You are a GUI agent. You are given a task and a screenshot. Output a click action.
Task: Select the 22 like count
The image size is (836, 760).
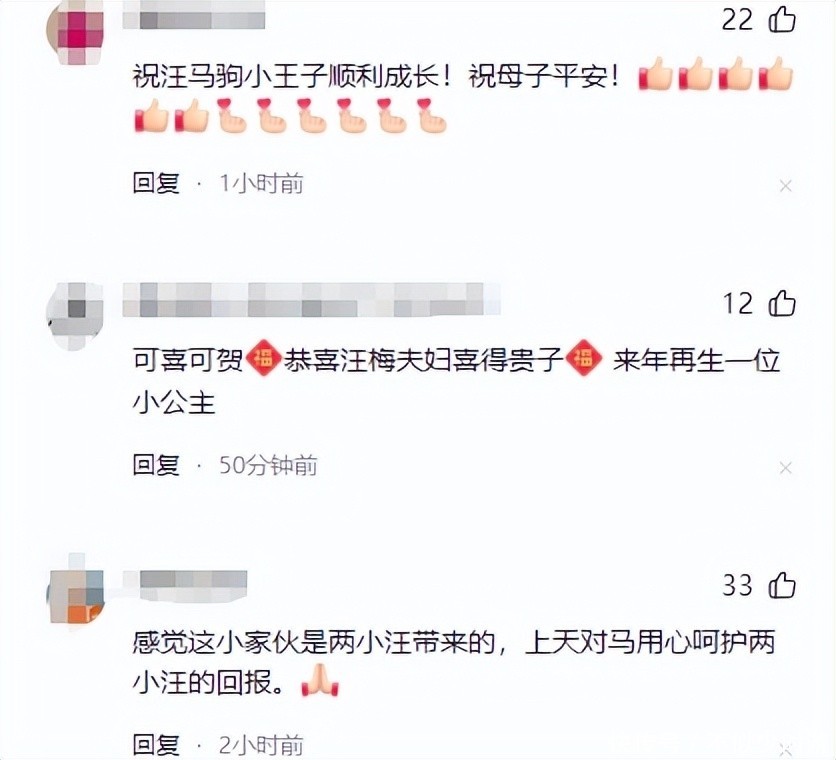click(737, 20)
